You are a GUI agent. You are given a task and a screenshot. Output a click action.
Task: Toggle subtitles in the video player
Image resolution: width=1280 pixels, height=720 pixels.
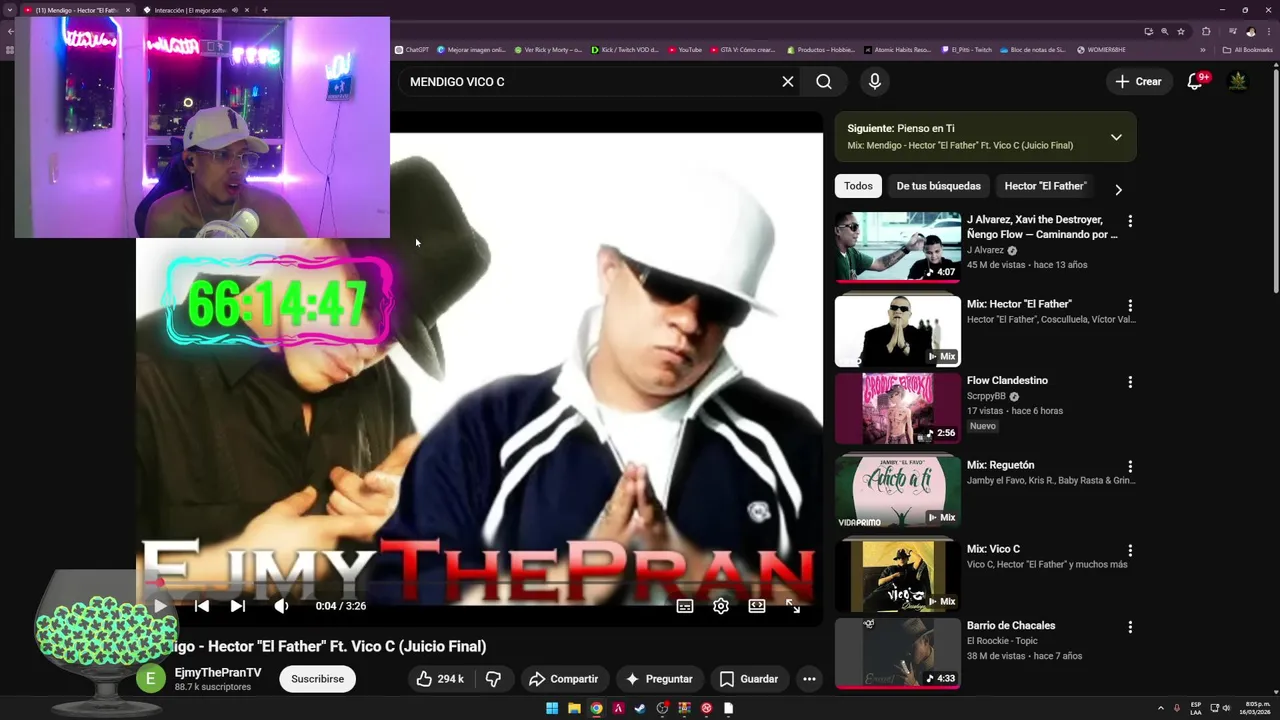[x=685, y=606]
